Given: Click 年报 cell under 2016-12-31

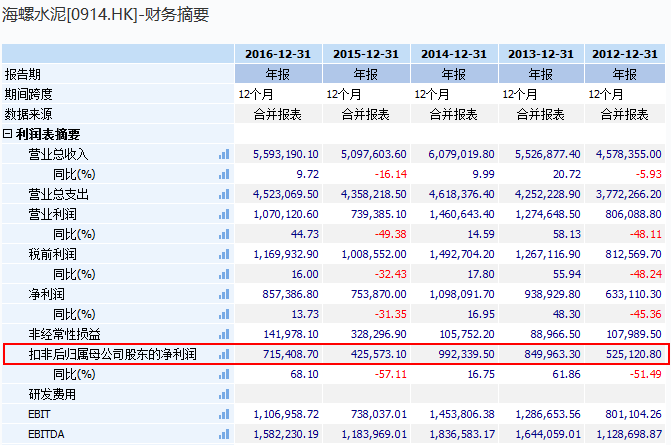Looking at the screenshot, I should click(x=278, y=74).
